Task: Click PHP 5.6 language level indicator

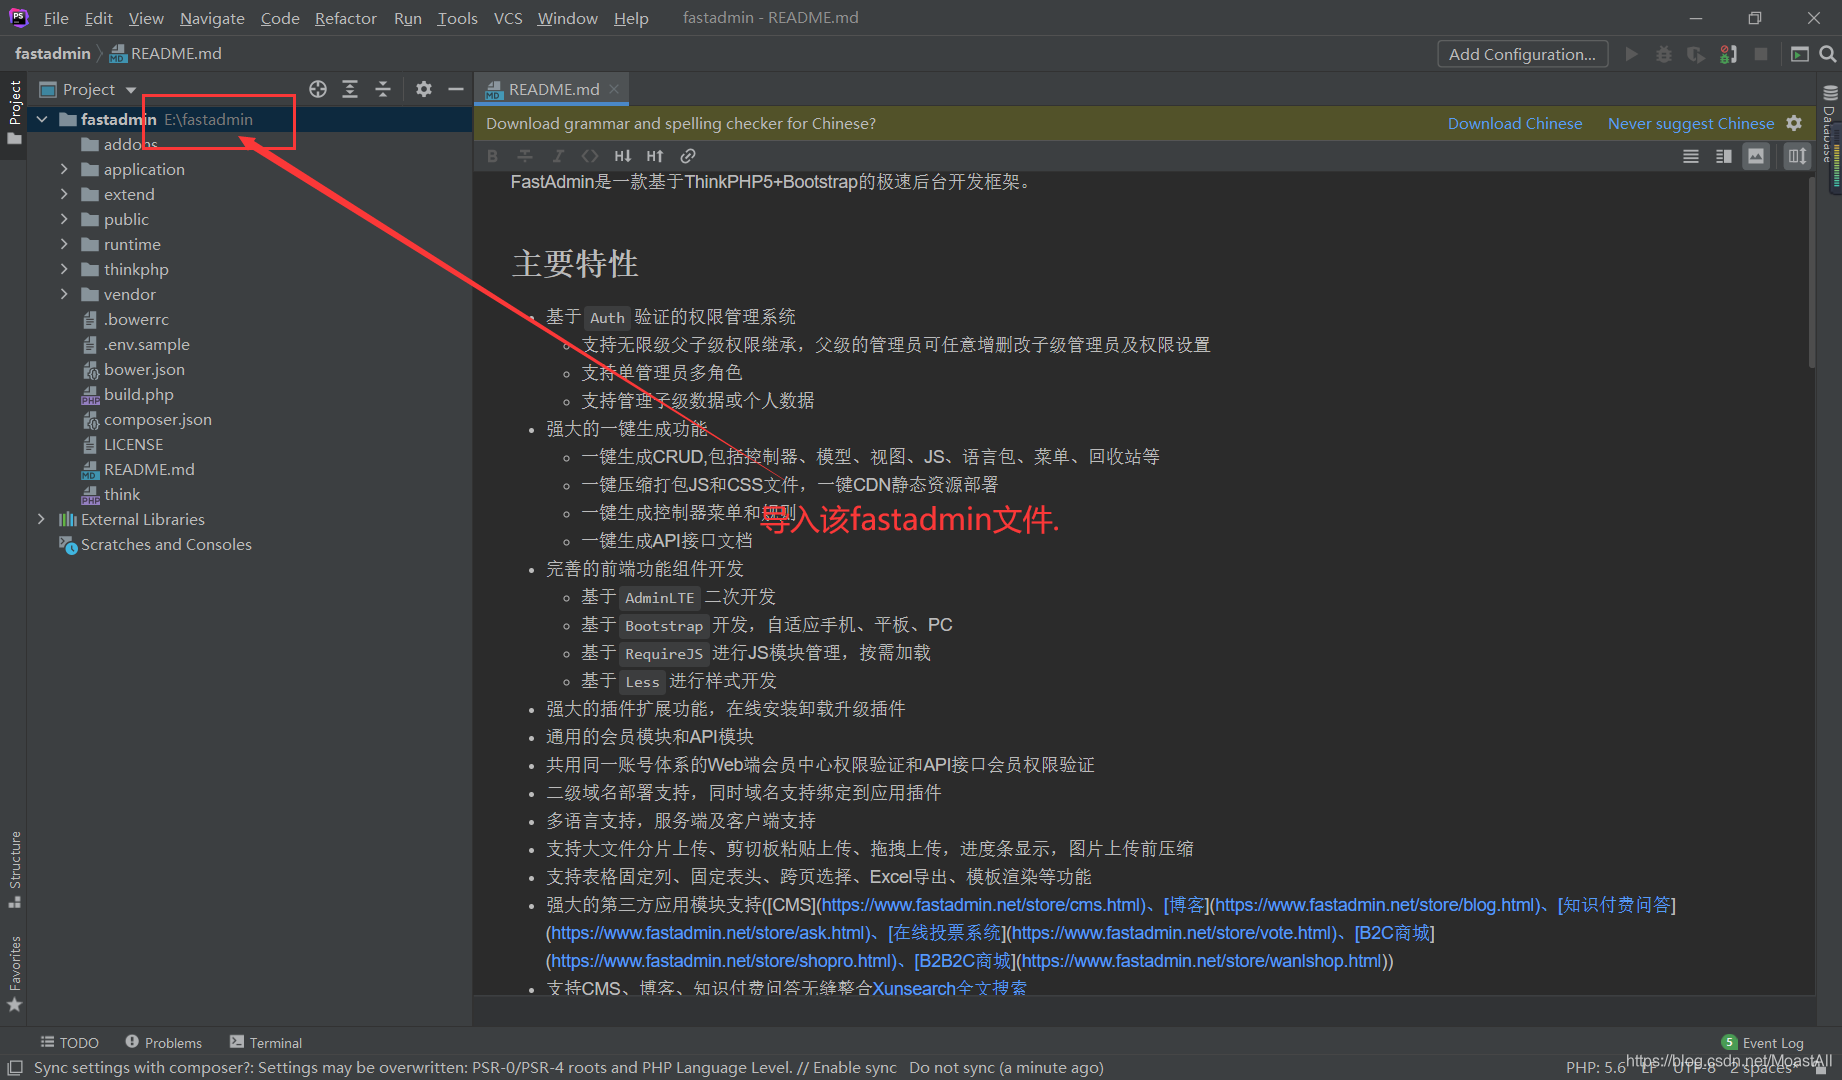Action: coord(1596,1067)
